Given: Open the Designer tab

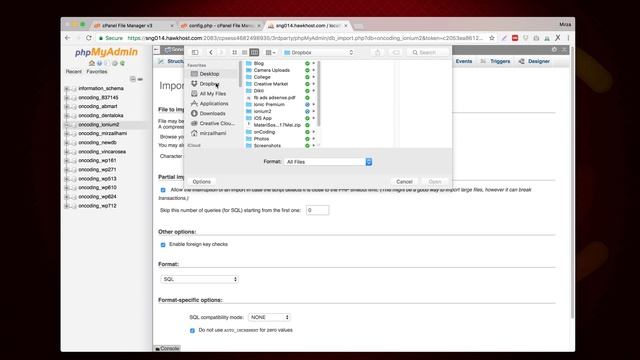Looking at the screenshot, I should tap(534, 61).
